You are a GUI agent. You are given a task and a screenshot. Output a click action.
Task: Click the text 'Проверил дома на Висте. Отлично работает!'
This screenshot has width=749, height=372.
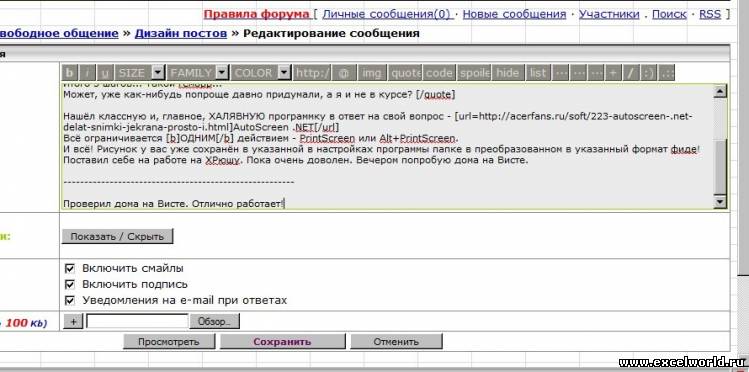(174, 204)
